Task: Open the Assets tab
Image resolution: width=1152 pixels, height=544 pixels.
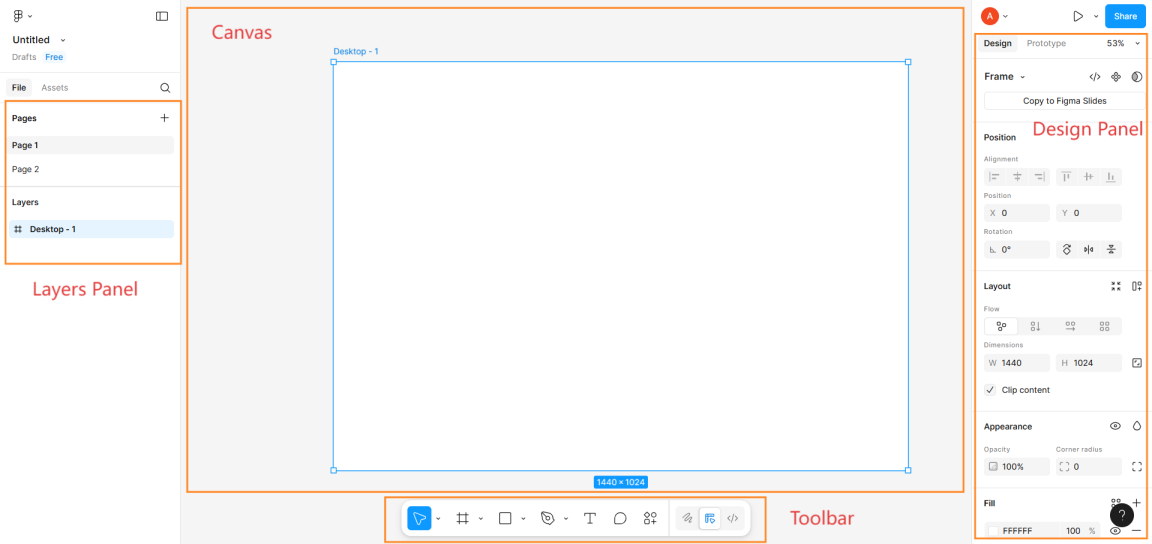Action: (x=55, y=88)
